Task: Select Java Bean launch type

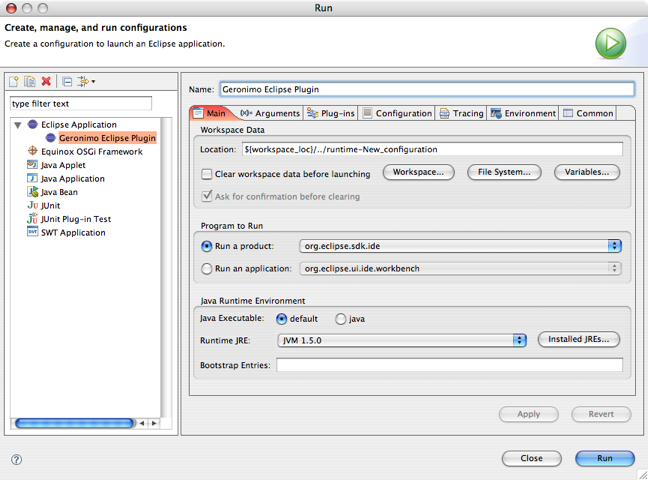Action: point(60,192)
